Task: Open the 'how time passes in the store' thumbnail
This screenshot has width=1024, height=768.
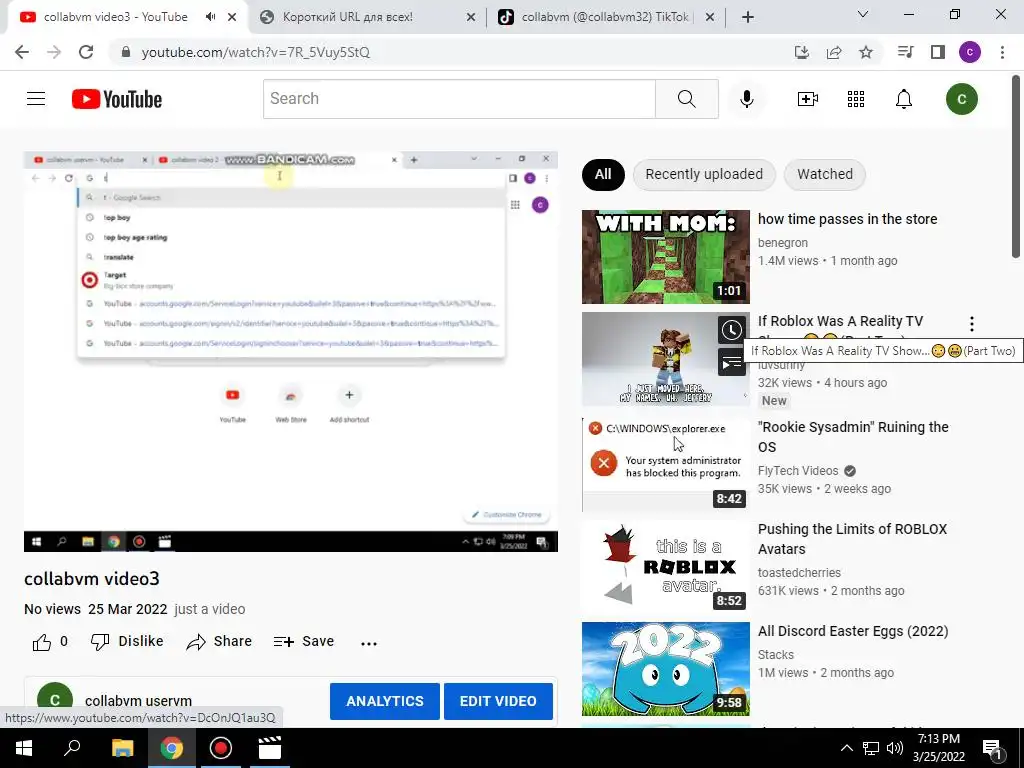Action: [x=665, y=257]
